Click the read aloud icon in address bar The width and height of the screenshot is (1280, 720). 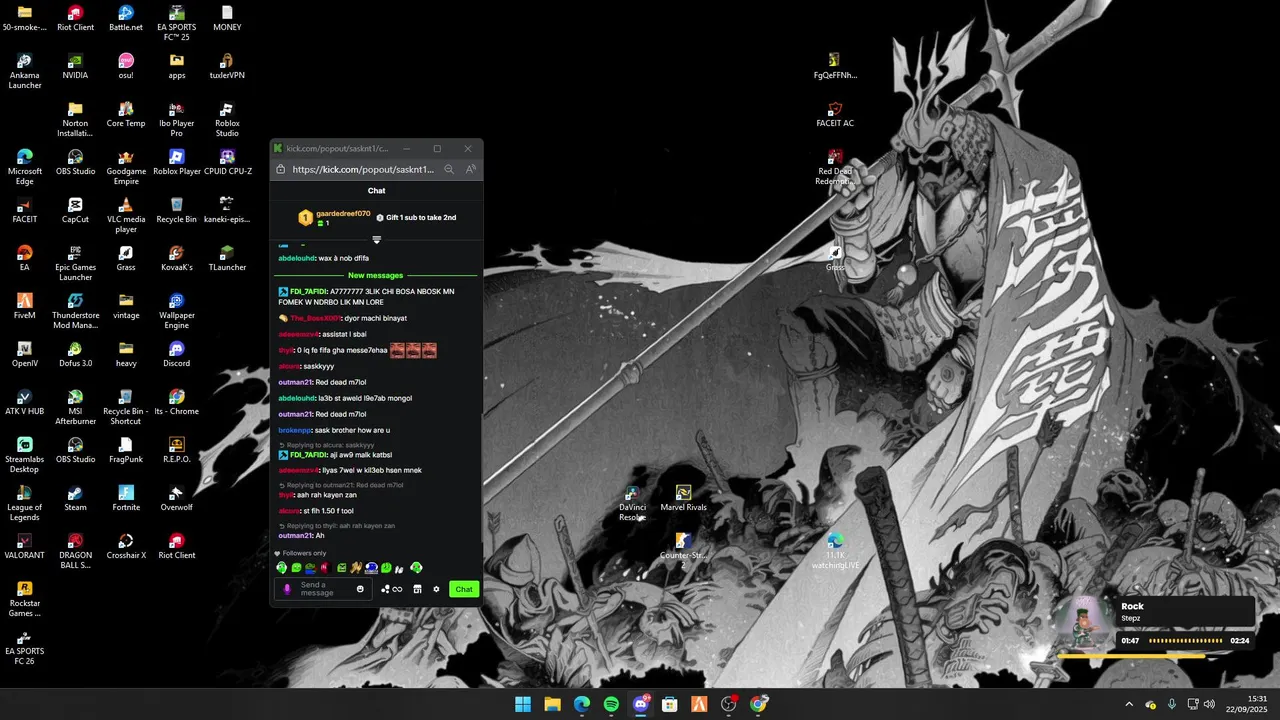470,170
